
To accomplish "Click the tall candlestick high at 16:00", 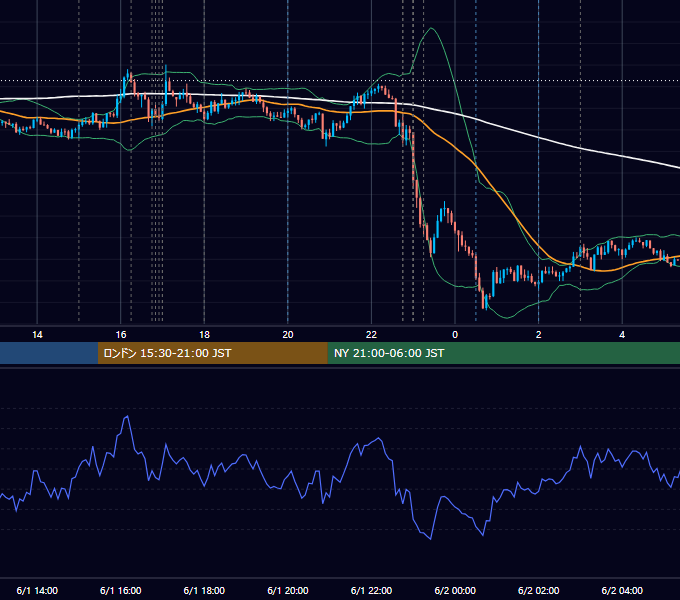I will (x=128, y=75).
